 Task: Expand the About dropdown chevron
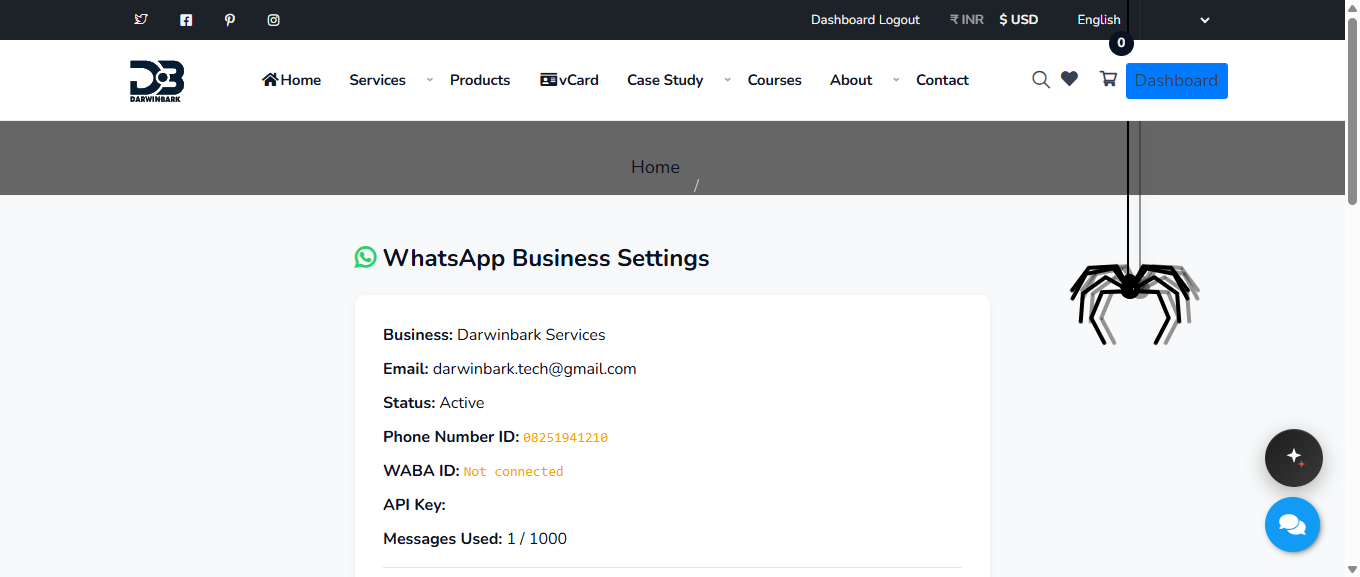[x=896, y=79]
